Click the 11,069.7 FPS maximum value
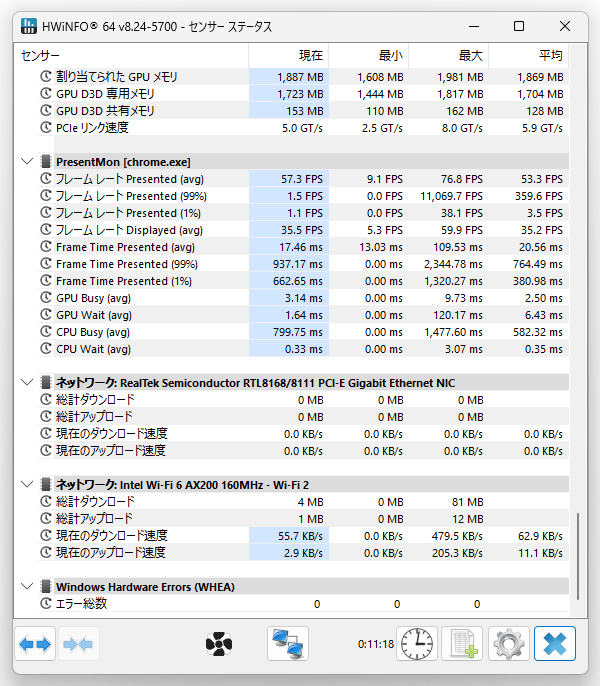This screenshot has height=686, width=600. point(452,196)
